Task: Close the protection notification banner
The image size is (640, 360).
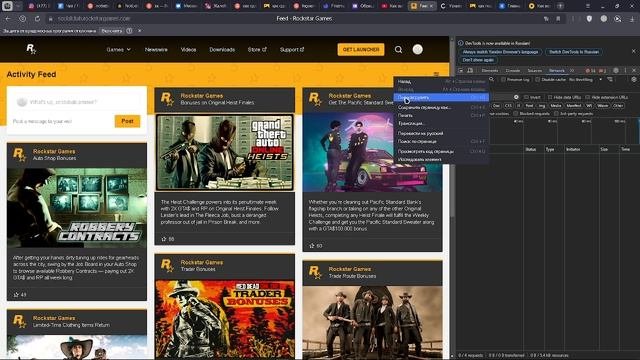Action: pos(140,31)
